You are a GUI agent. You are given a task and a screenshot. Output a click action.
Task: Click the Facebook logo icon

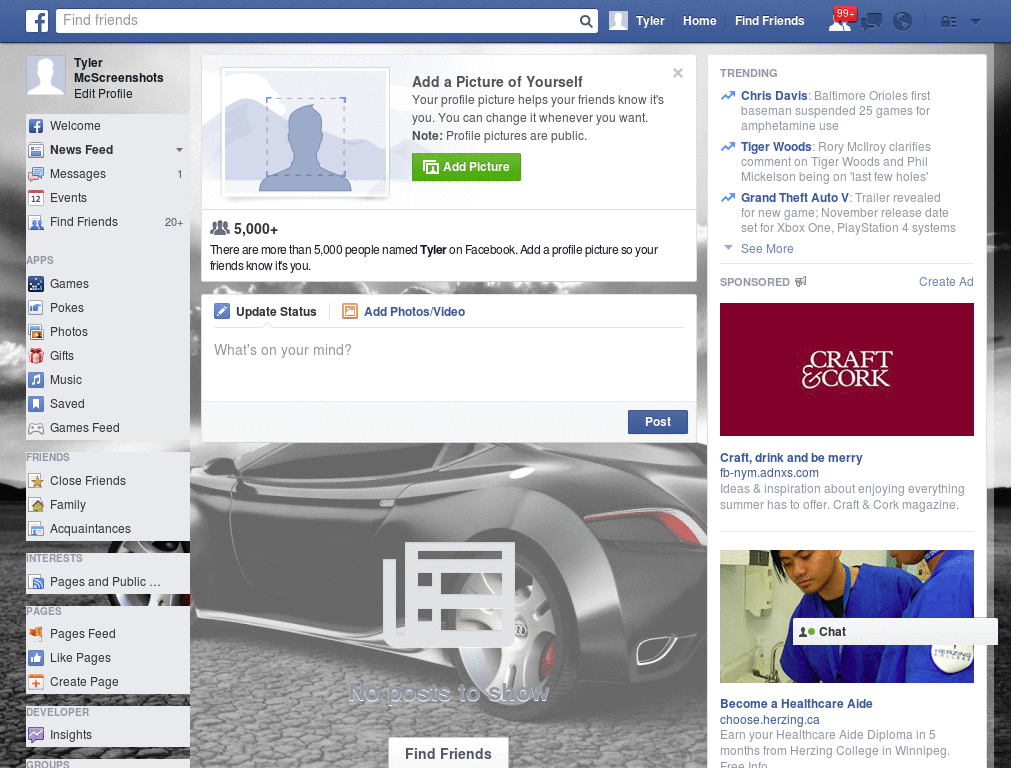[37, 21]
